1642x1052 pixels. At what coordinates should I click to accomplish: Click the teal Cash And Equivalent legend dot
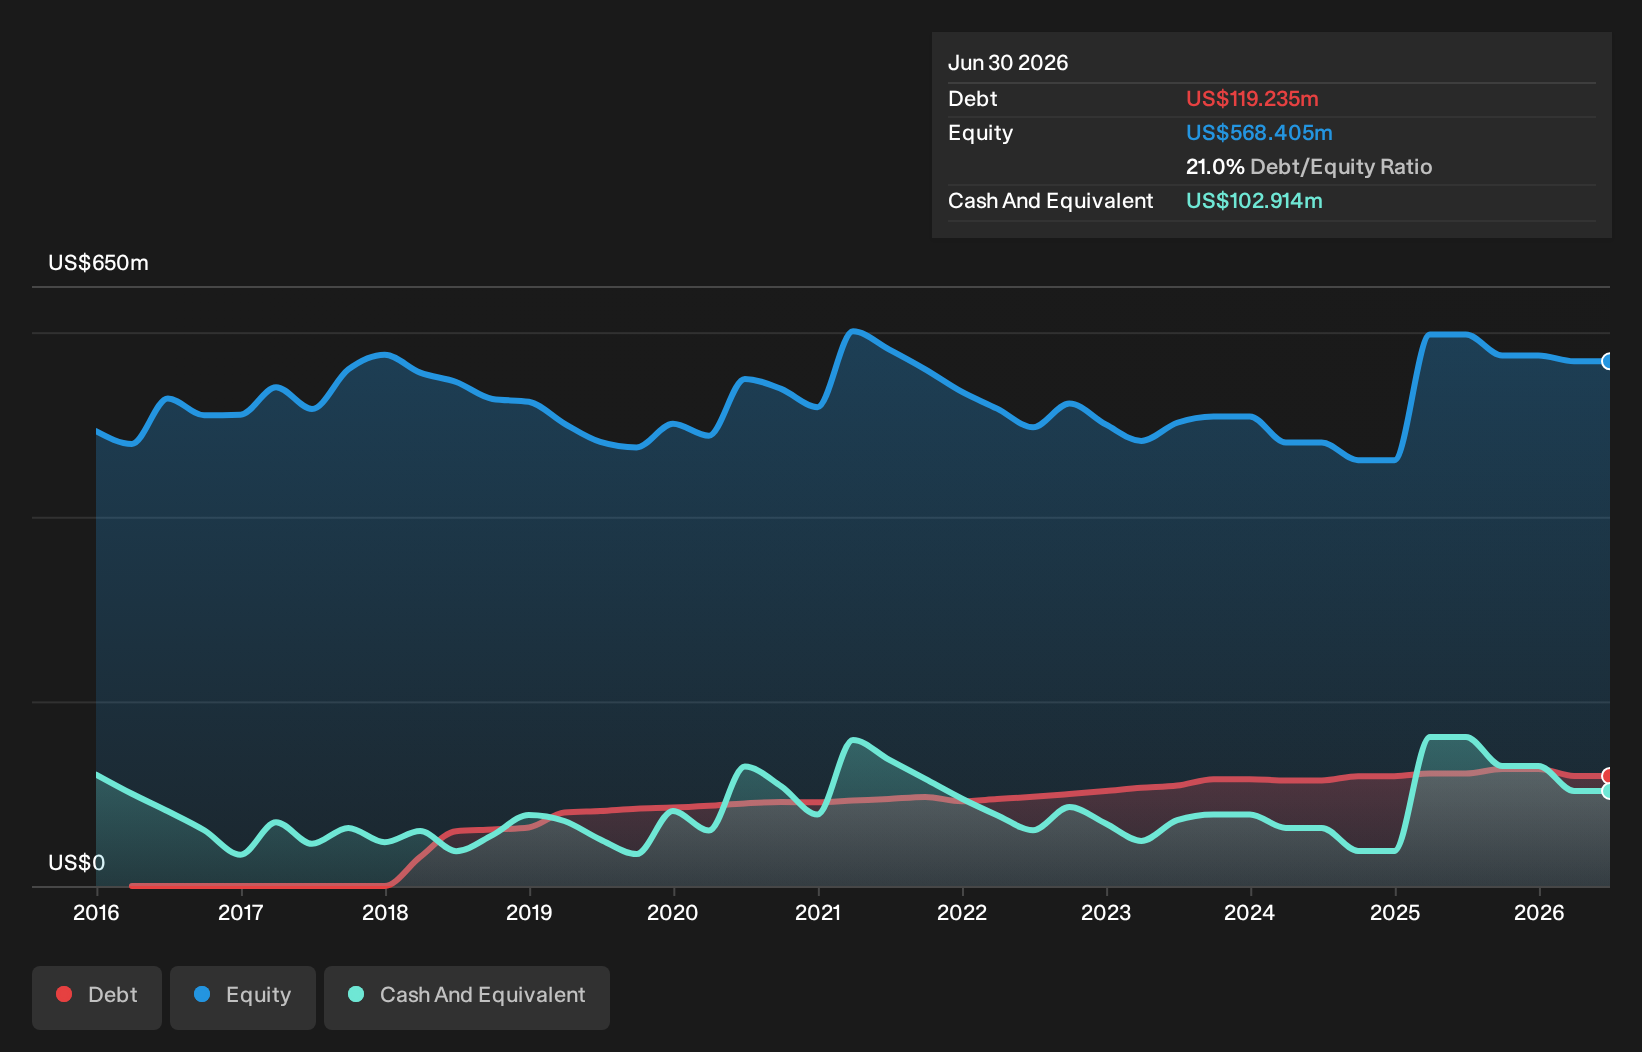click(356, 994)
